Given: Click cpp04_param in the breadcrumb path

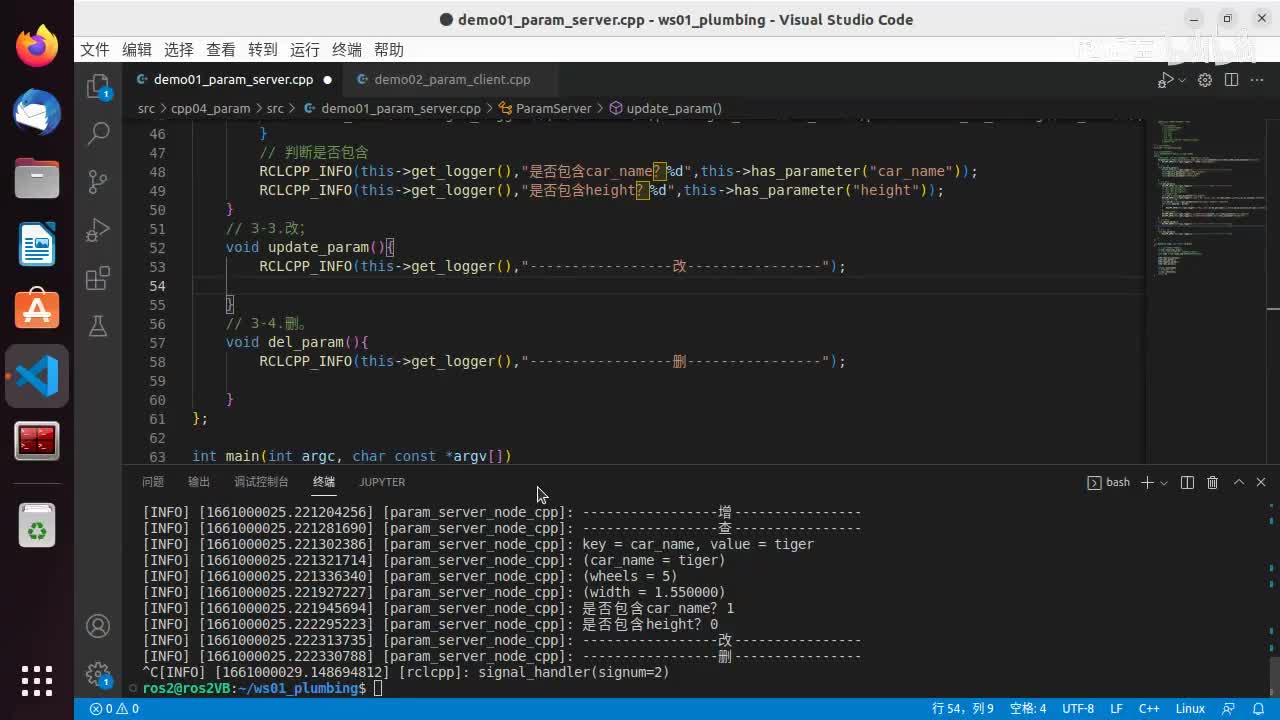Looking at the screenshot, I should point(210,108).
